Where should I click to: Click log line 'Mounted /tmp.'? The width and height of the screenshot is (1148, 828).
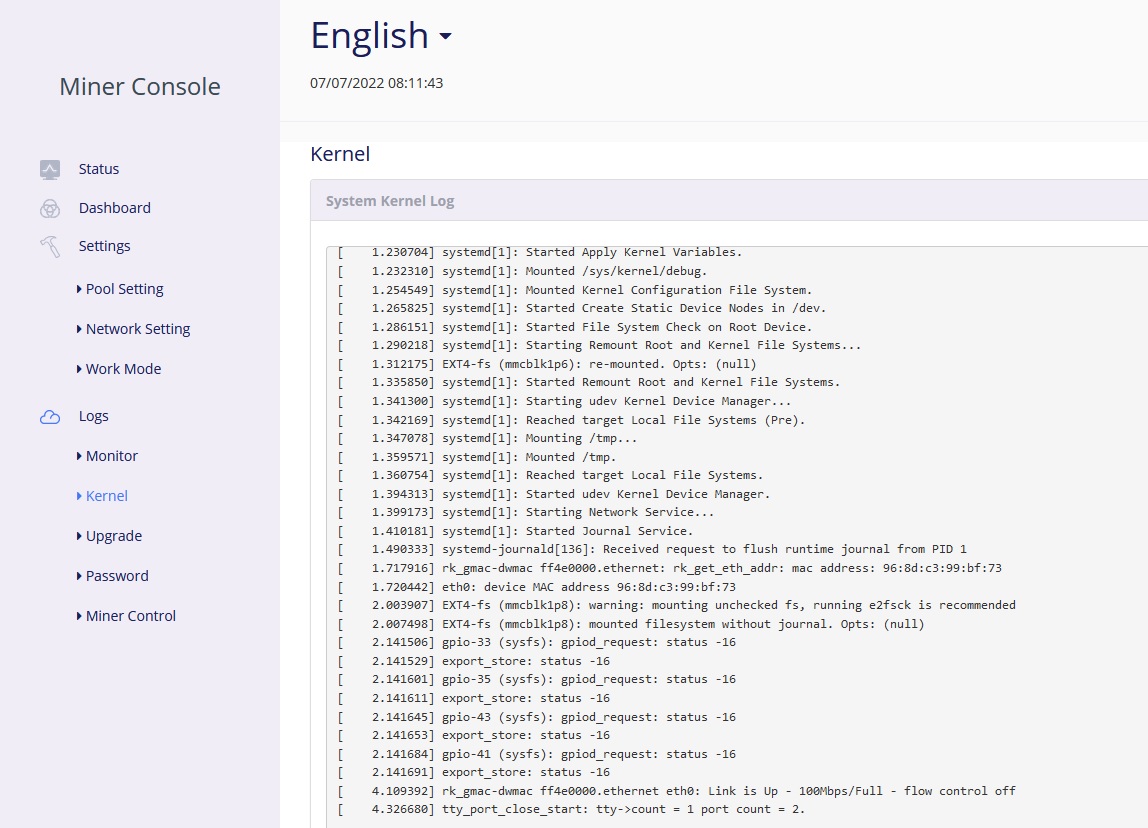(x=477, y=457)
